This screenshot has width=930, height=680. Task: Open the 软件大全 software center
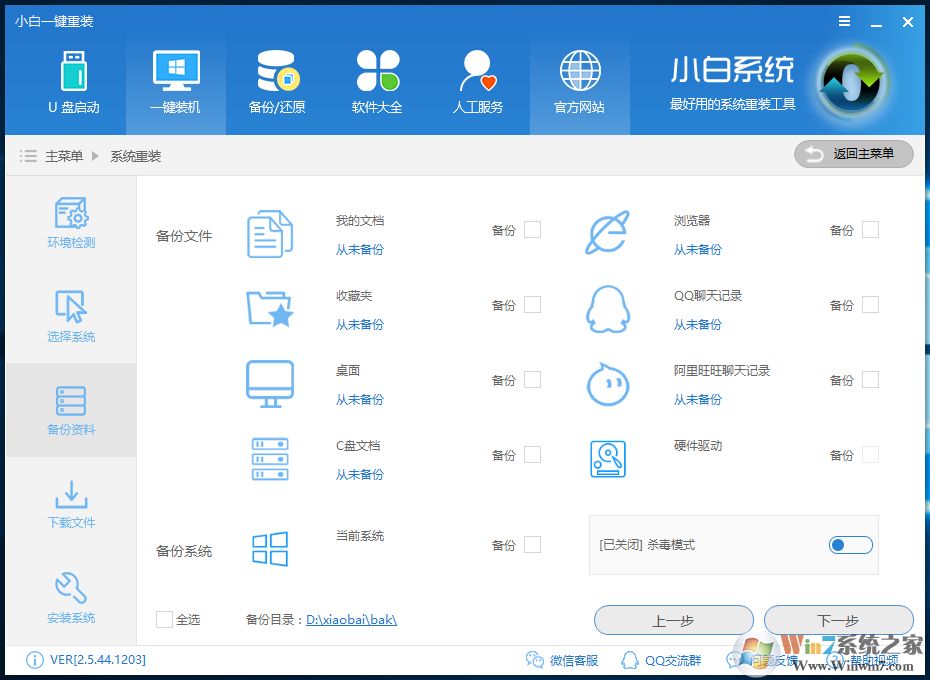click(x=378, y=82)
